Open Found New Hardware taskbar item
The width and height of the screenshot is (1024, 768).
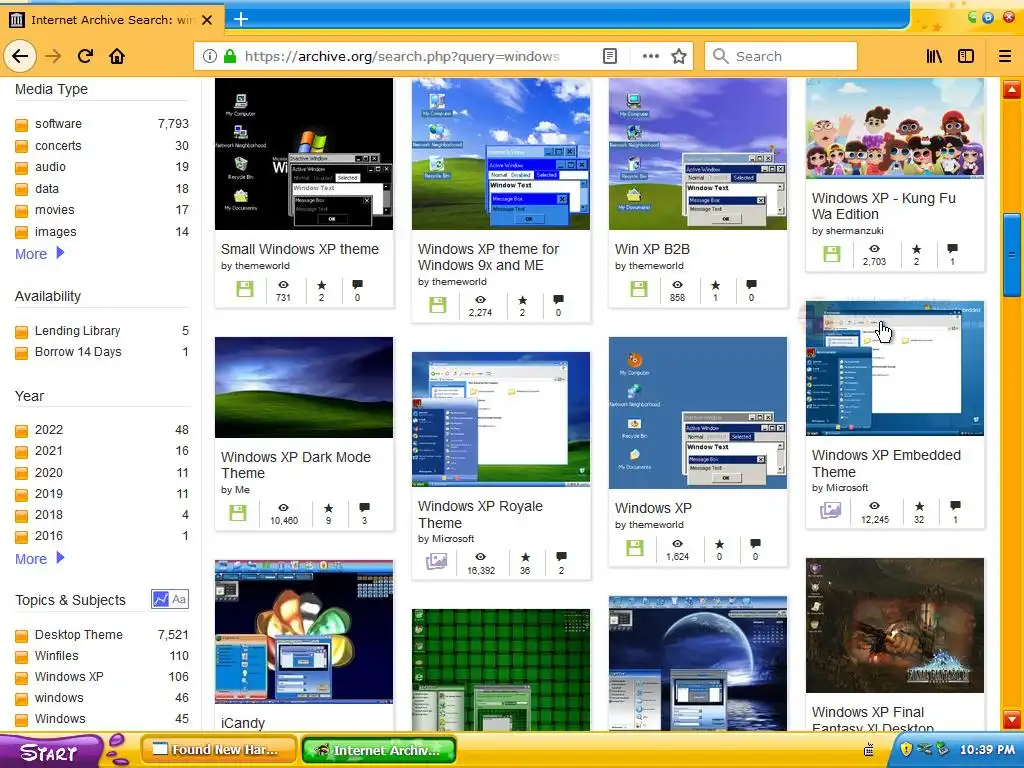[x=219, y=750]
